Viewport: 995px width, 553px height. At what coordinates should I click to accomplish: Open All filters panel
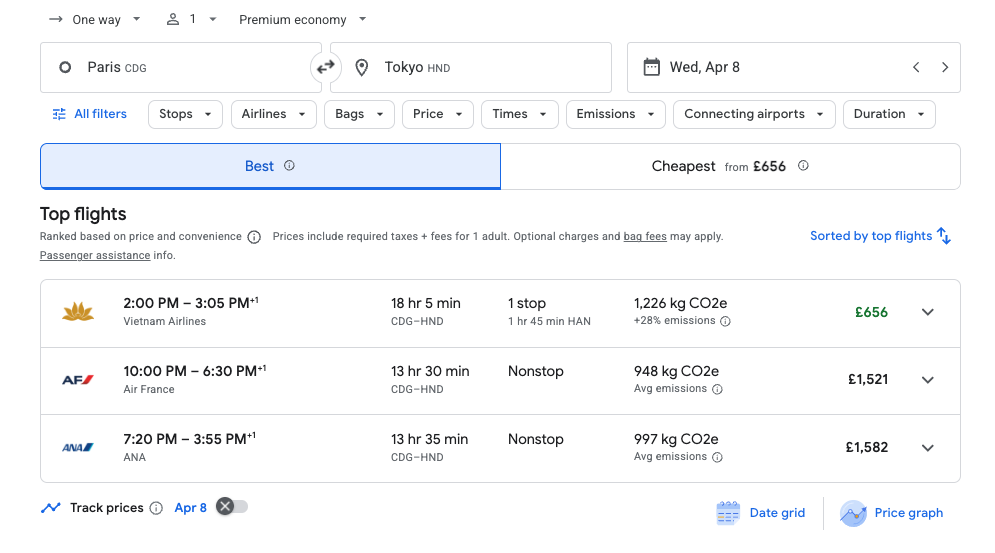tap(90, 114)
